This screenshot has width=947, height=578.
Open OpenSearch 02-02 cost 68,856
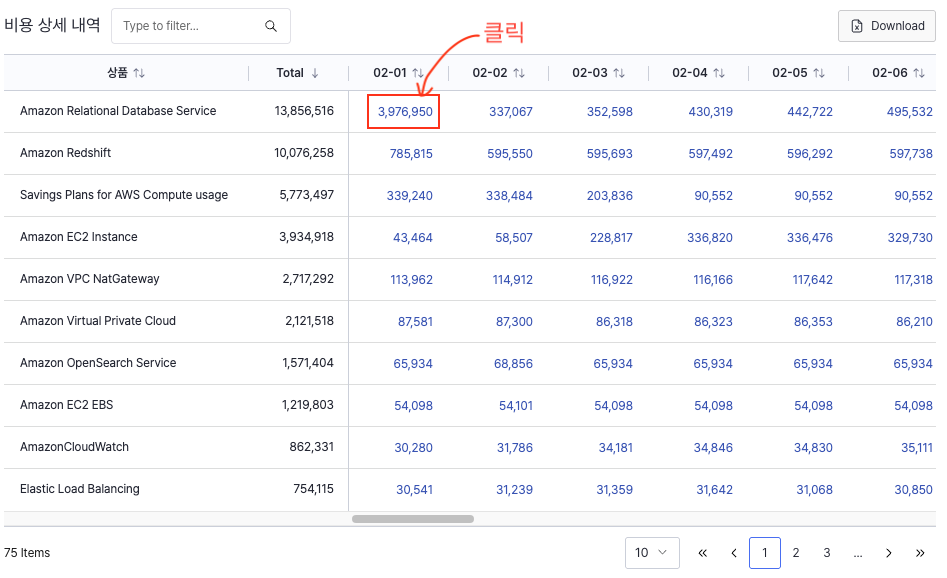[513, 364]
